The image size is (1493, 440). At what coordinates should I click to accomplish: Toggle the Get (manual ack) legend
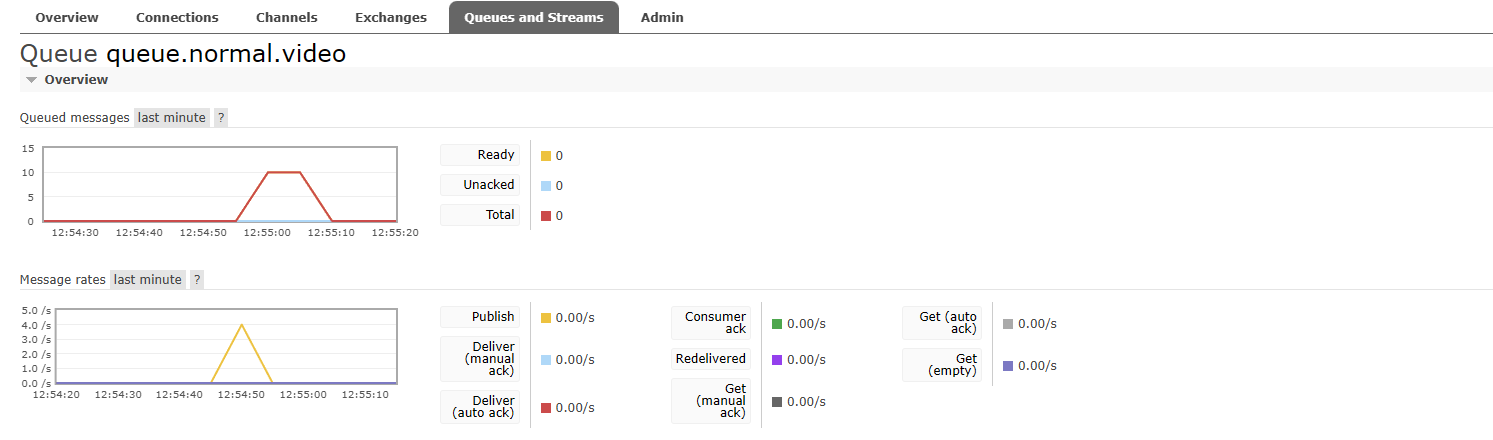711,401
